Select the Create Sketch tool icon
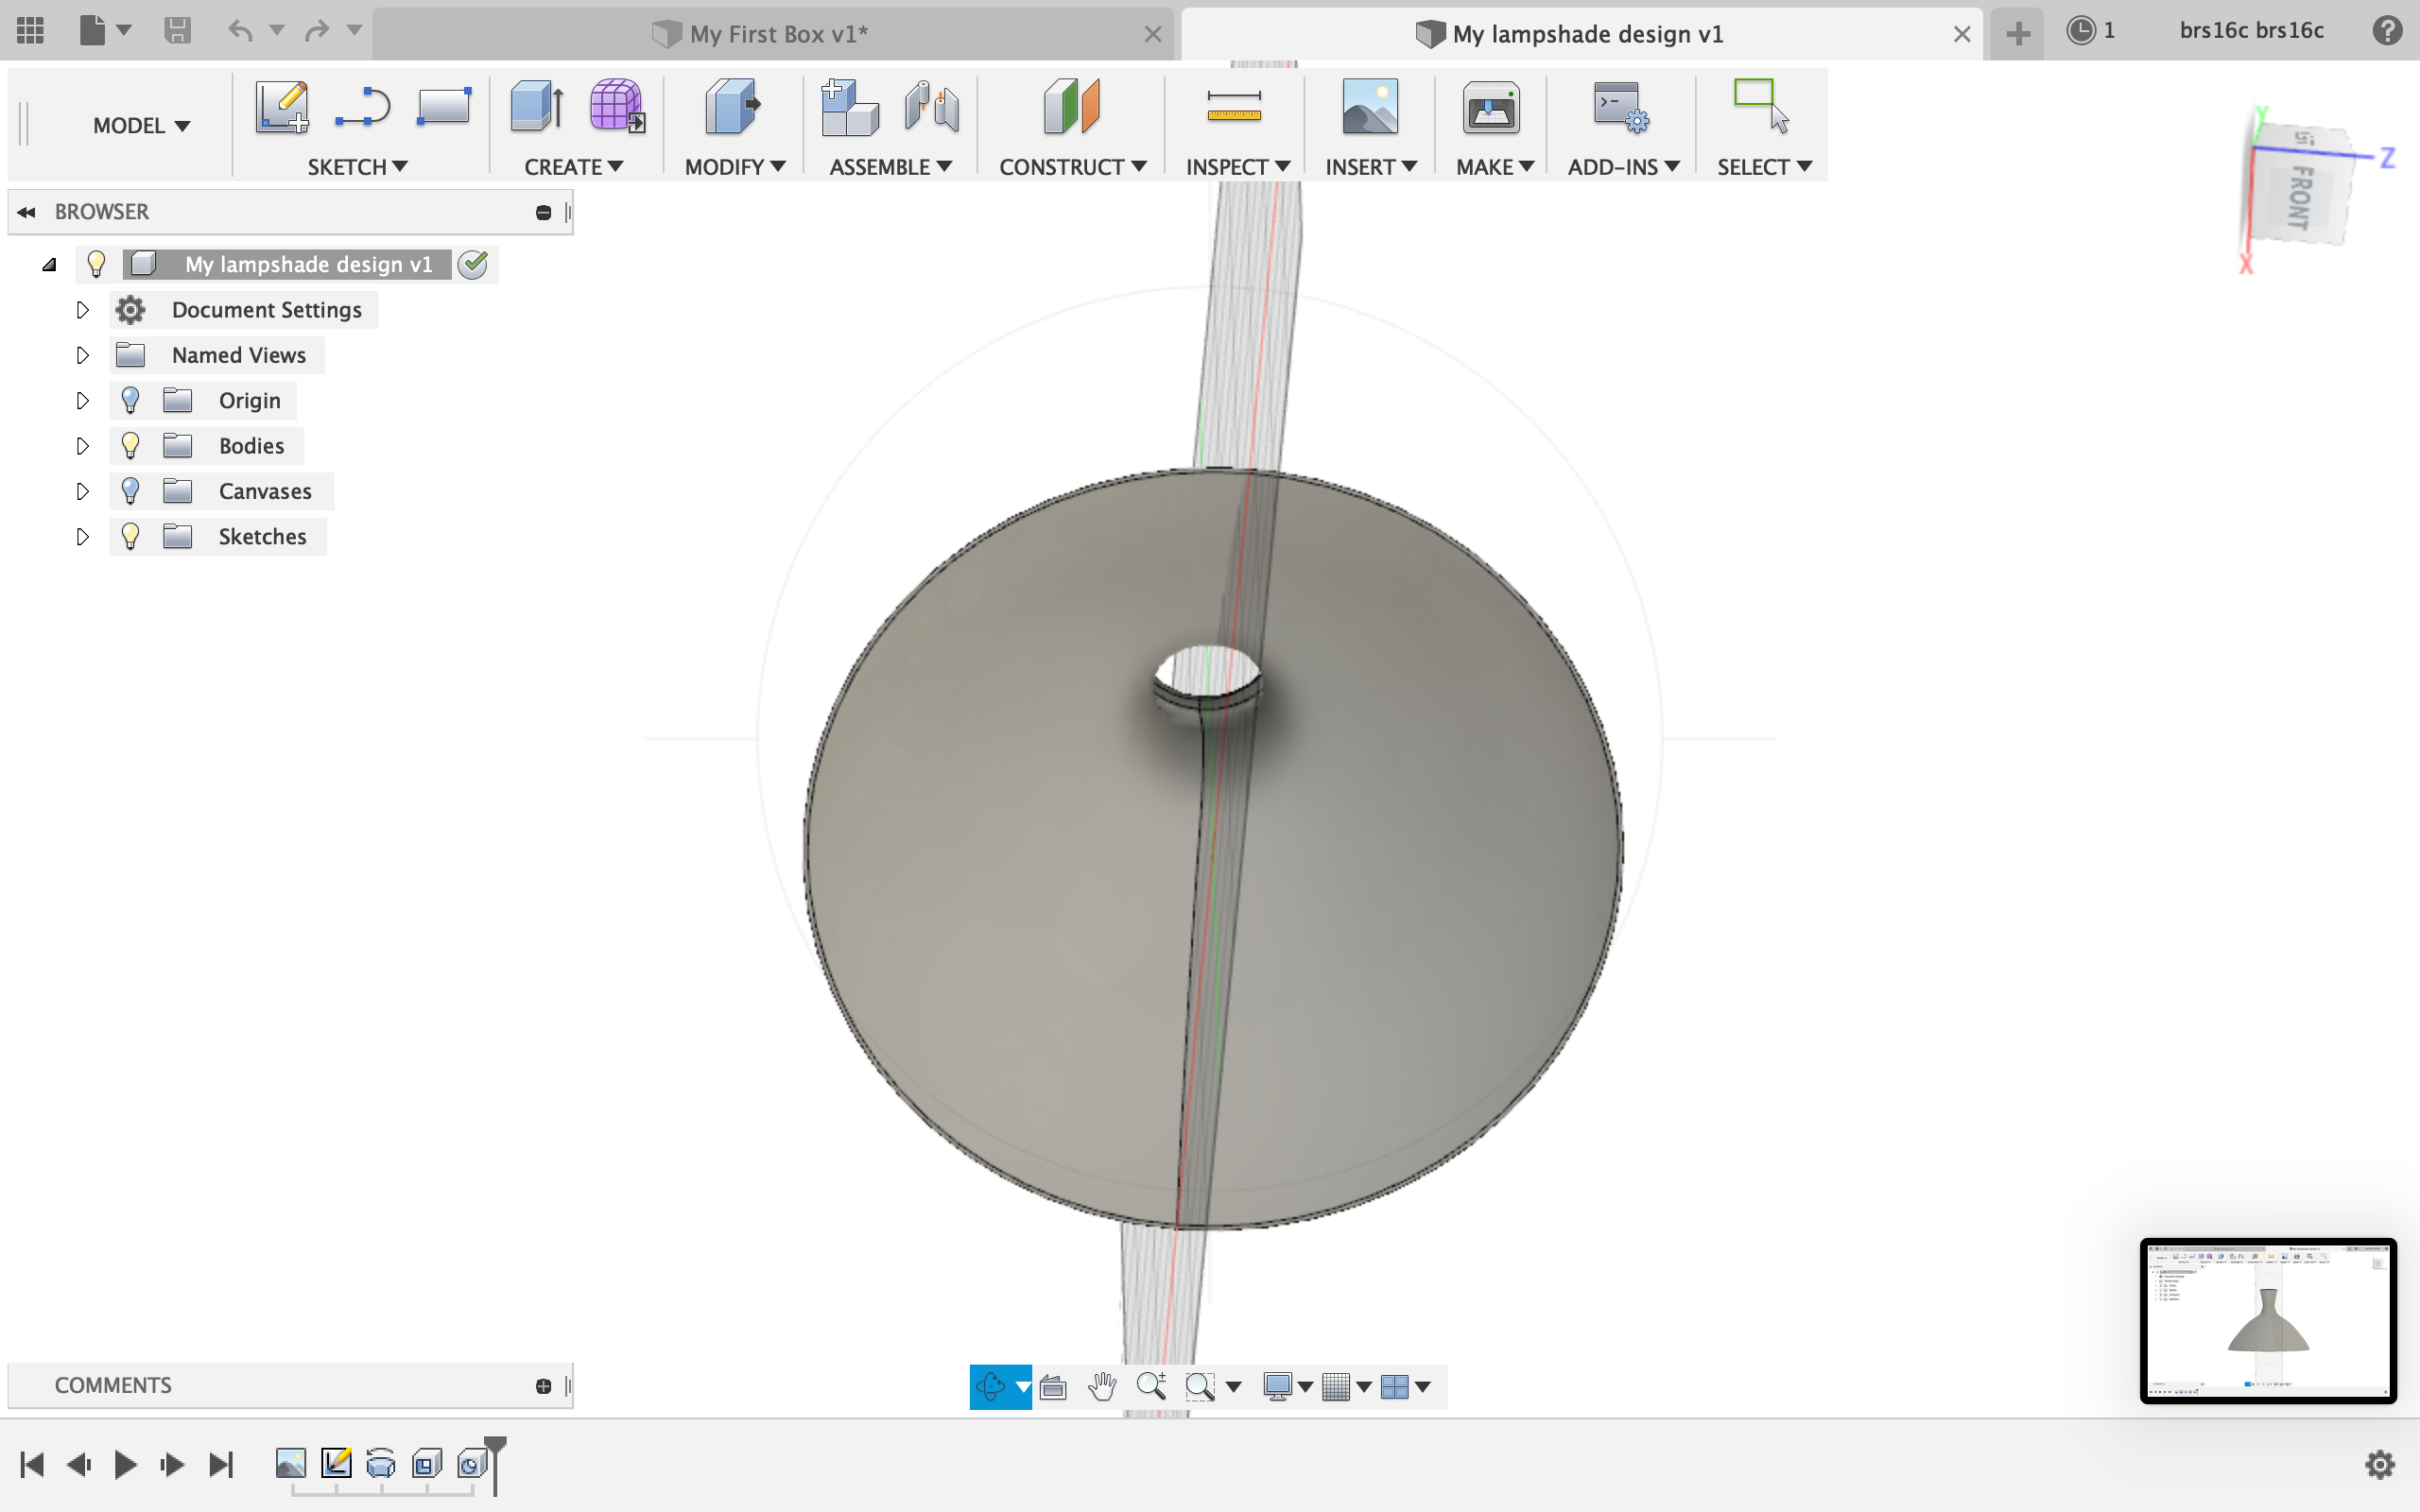2420x1512 pixels. (281, 106)
